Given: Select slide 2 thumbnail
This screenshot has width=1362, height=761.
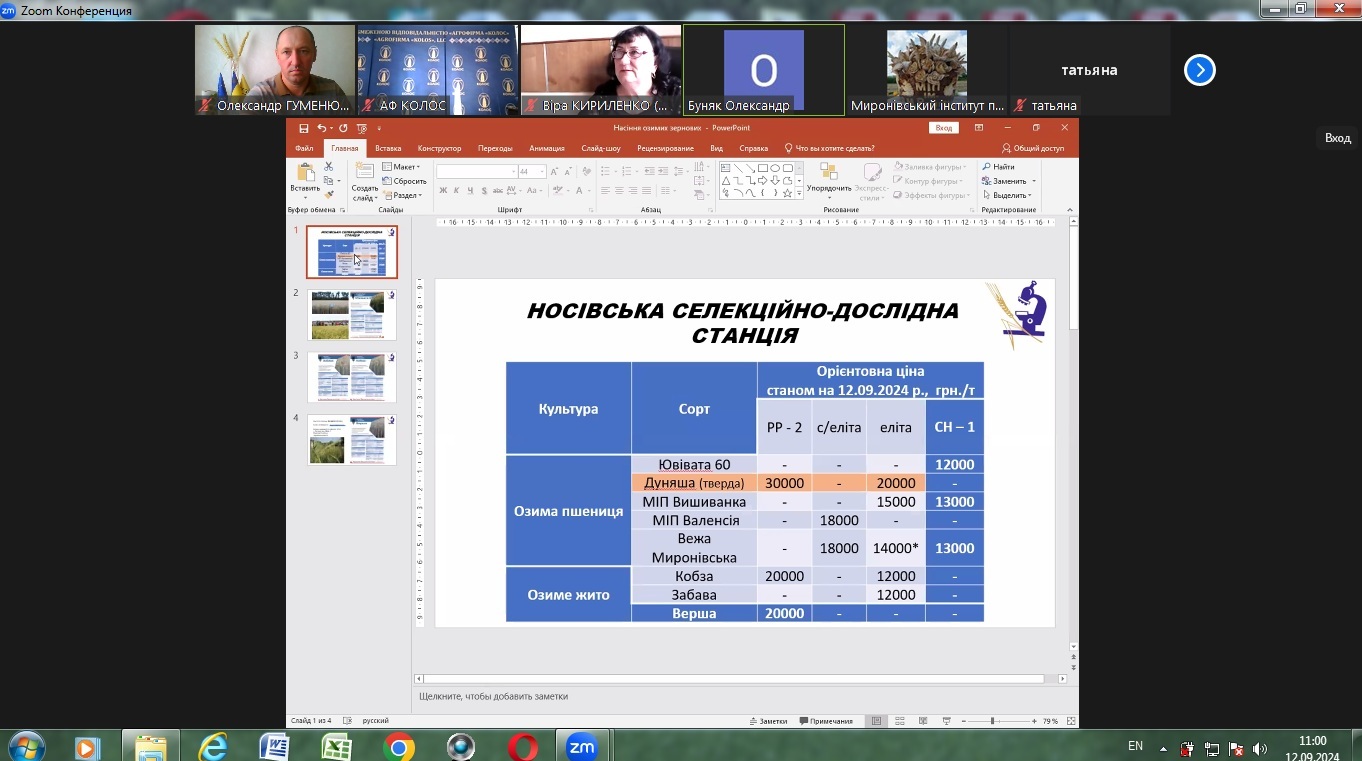Looking at the screenshot, I should (352, 314).
